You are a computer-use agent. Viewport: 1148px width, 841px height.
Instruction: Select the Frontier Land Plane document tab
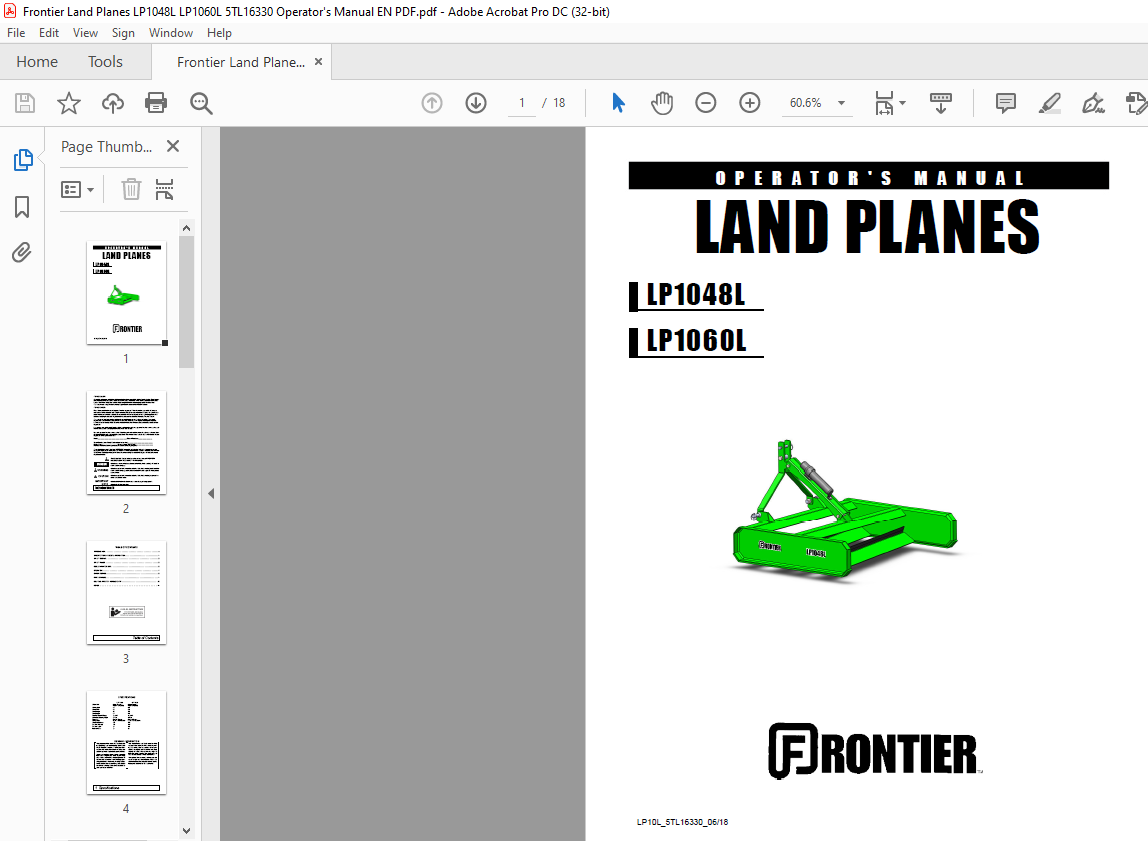241,62
